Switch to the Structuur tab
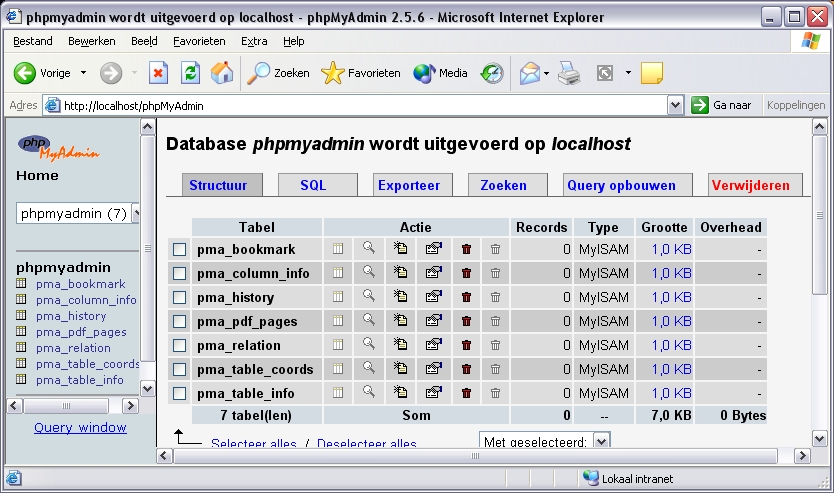This screenshot has width=834, height=493. (222, 185)
